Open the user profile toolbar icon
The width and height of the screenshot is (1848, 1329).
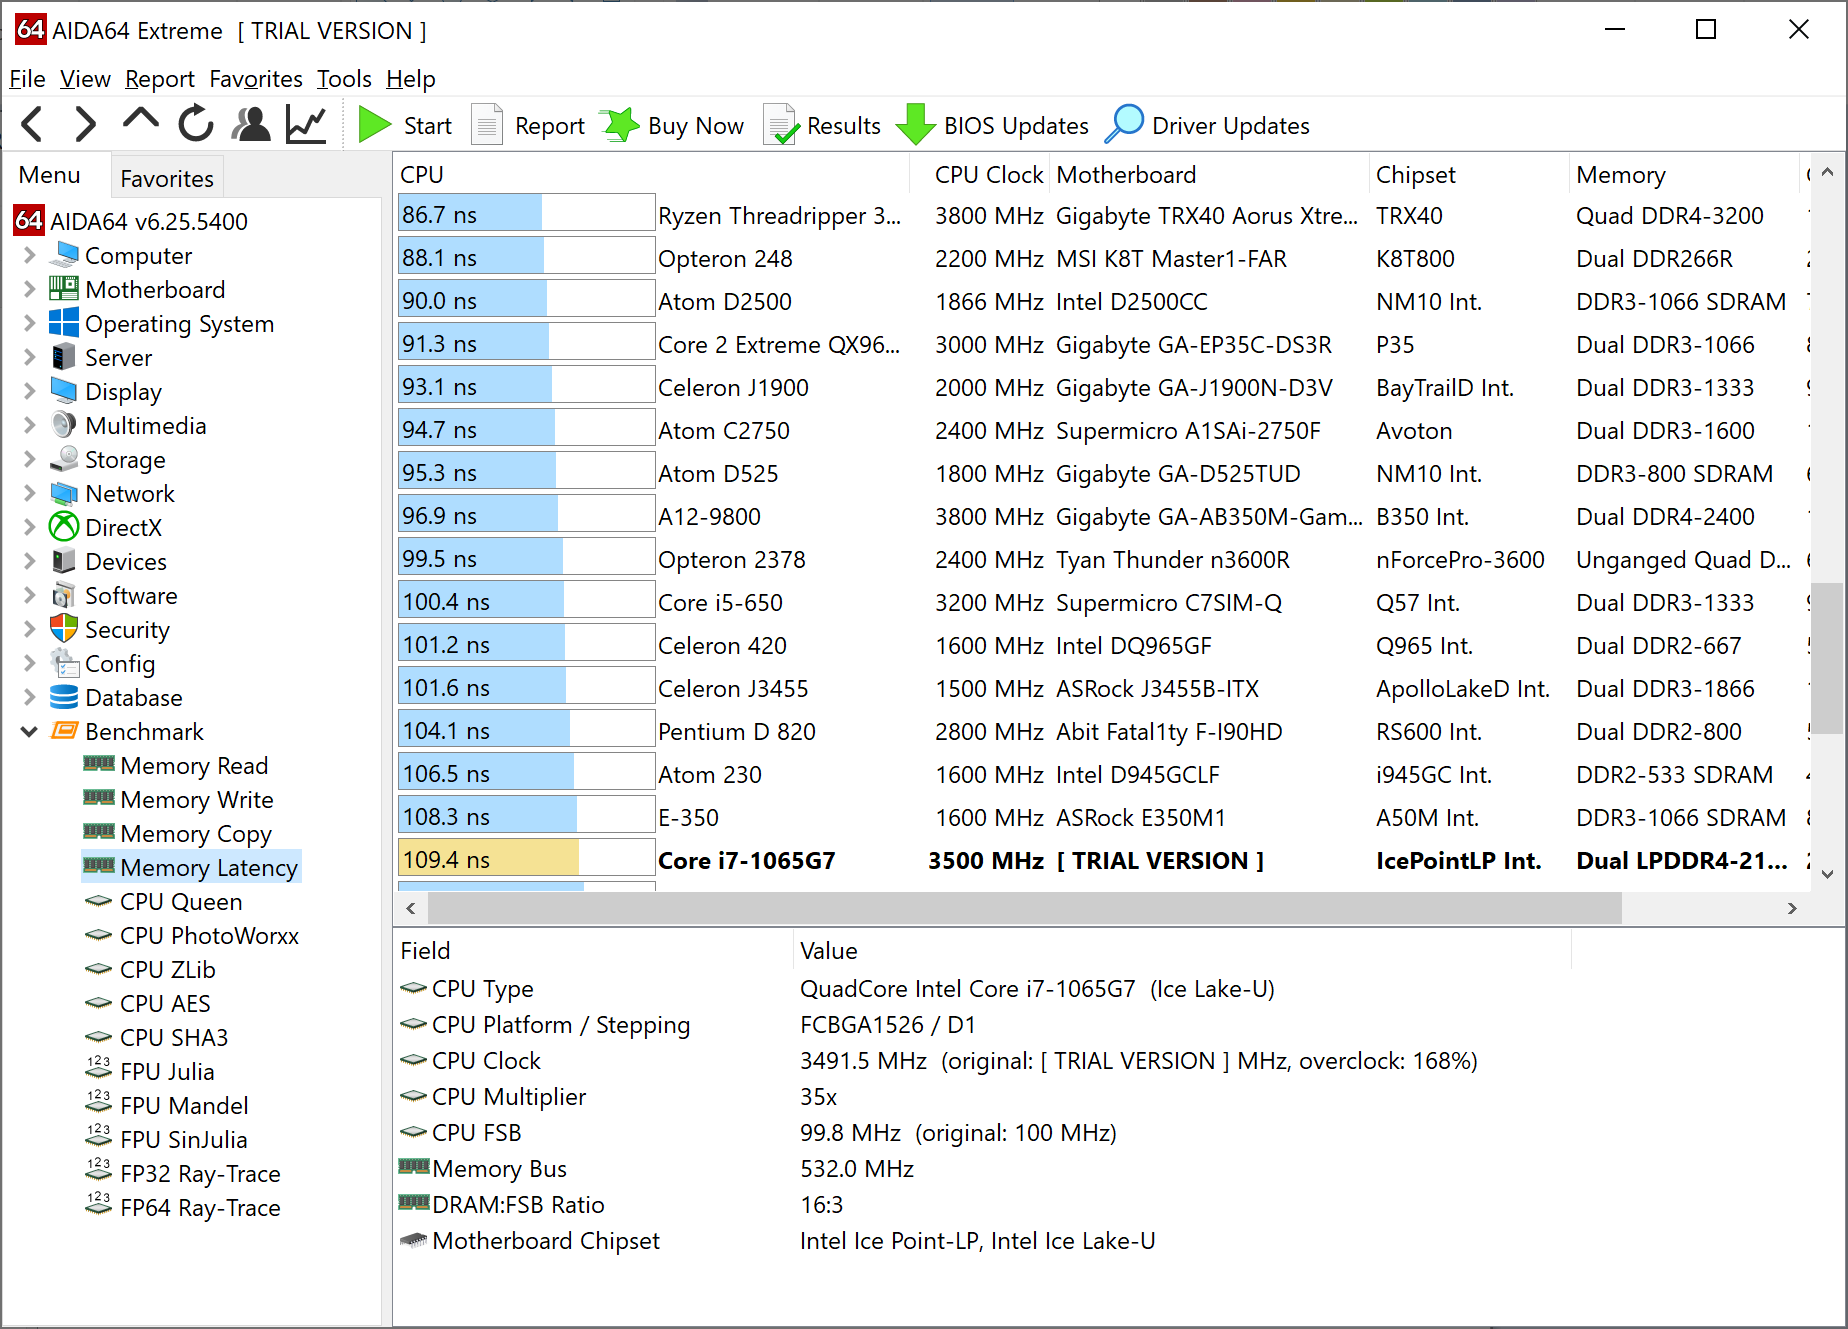[x=251, y=125]
